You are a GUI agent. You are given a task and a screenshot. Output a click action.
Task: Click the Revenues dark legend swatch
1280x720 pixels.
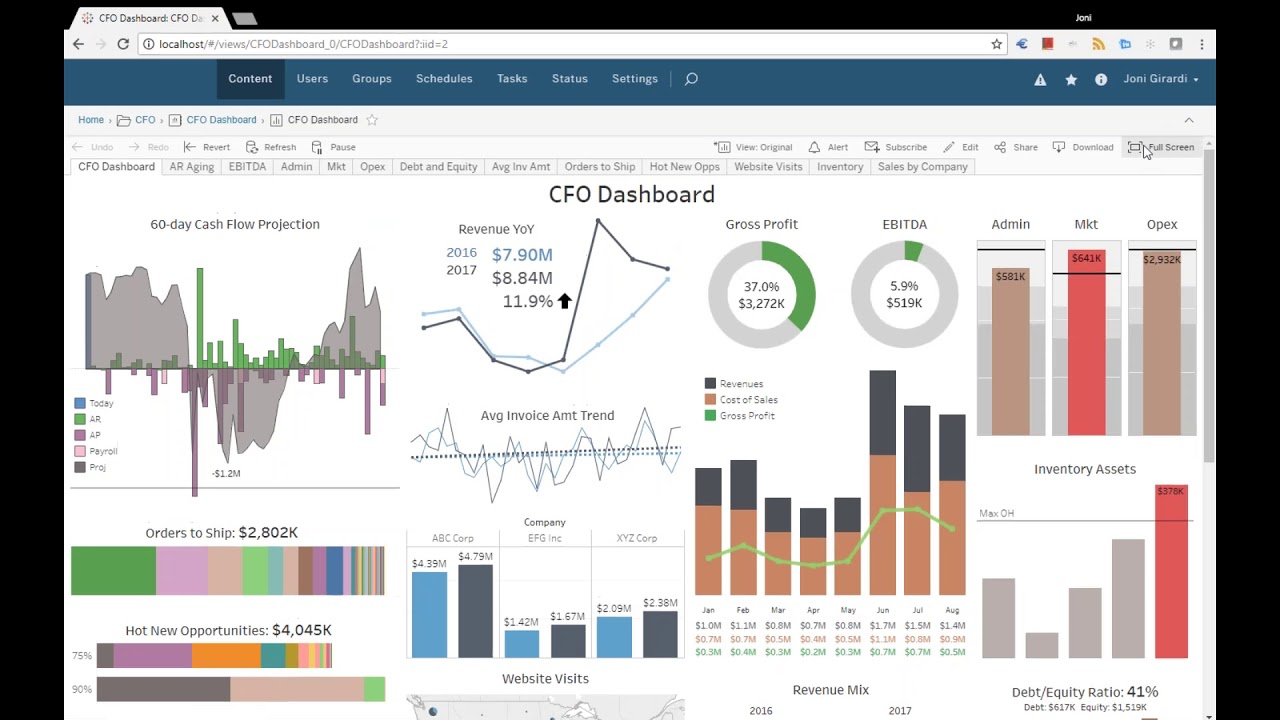coord(710,384)
